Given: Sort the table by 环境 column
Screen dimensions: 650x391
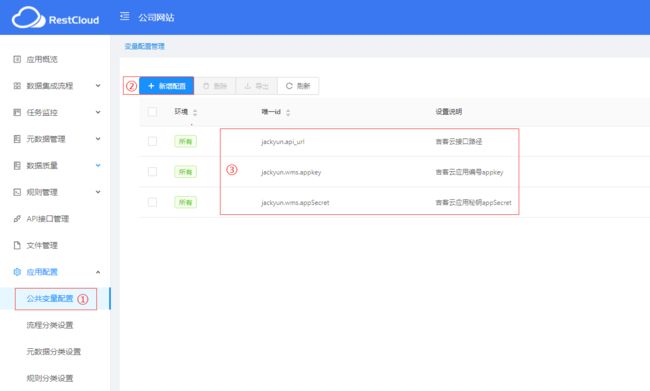Looking at the screenshot, I should point(195,112).
